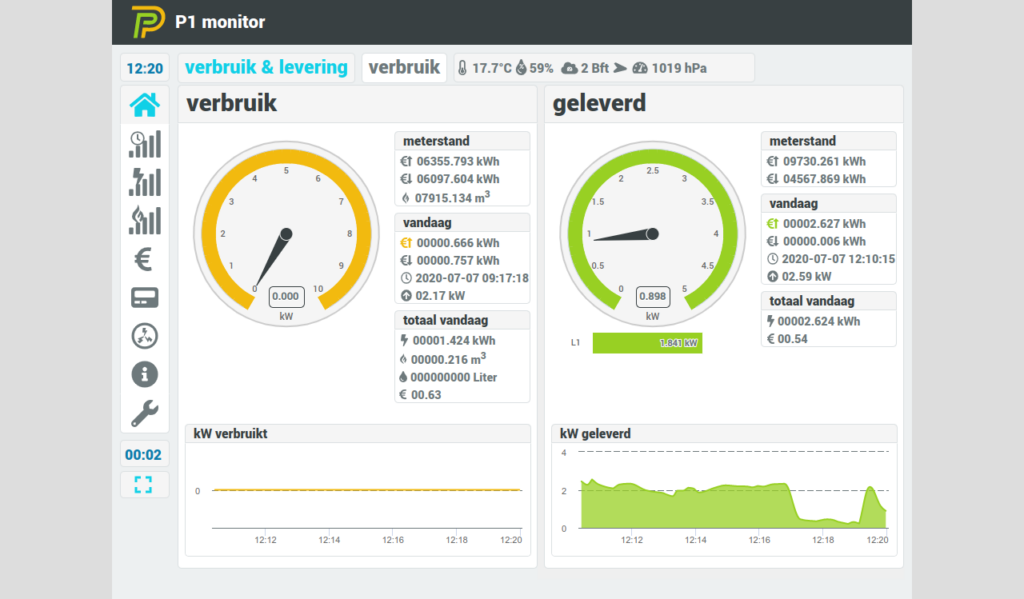Open the meter display sidebar icon

tap(144, 298)
